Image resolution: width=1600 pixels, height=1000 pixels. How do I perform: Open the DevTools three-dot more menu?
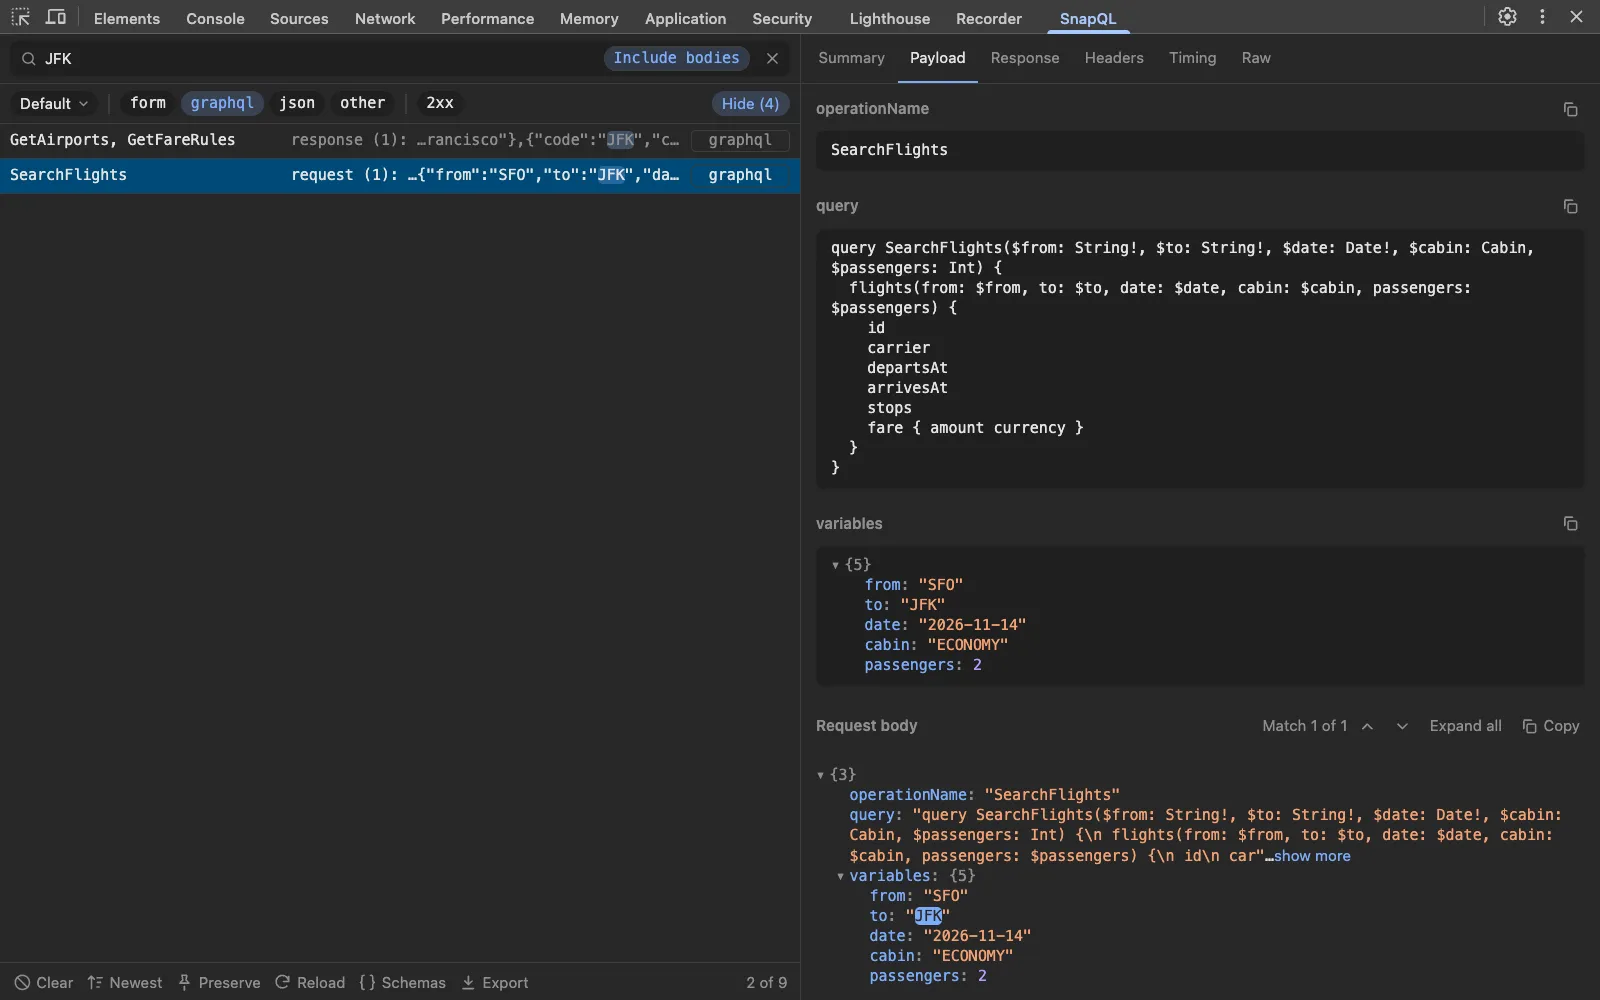pyautogui.click(x=1542, y=17)
